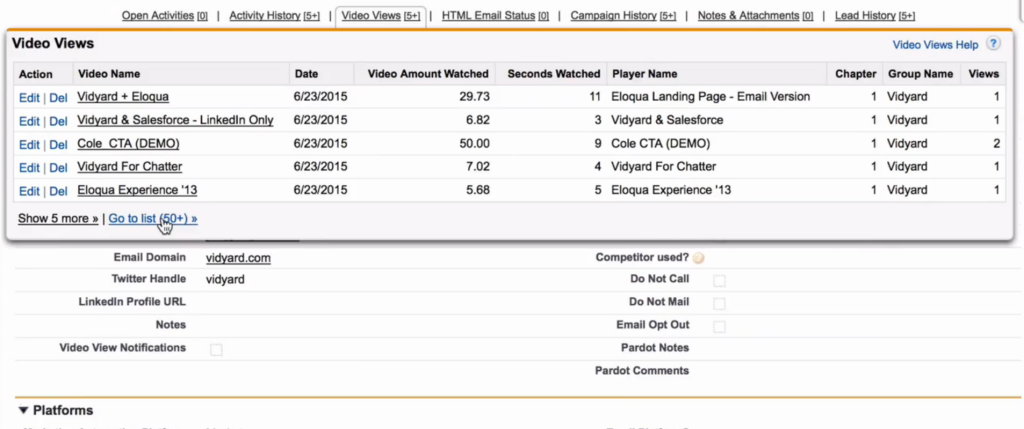Viewport: 1024px width, 429px height.
Task: Click the LinkedIn Profile URL field label
Action: coord(132,302)
